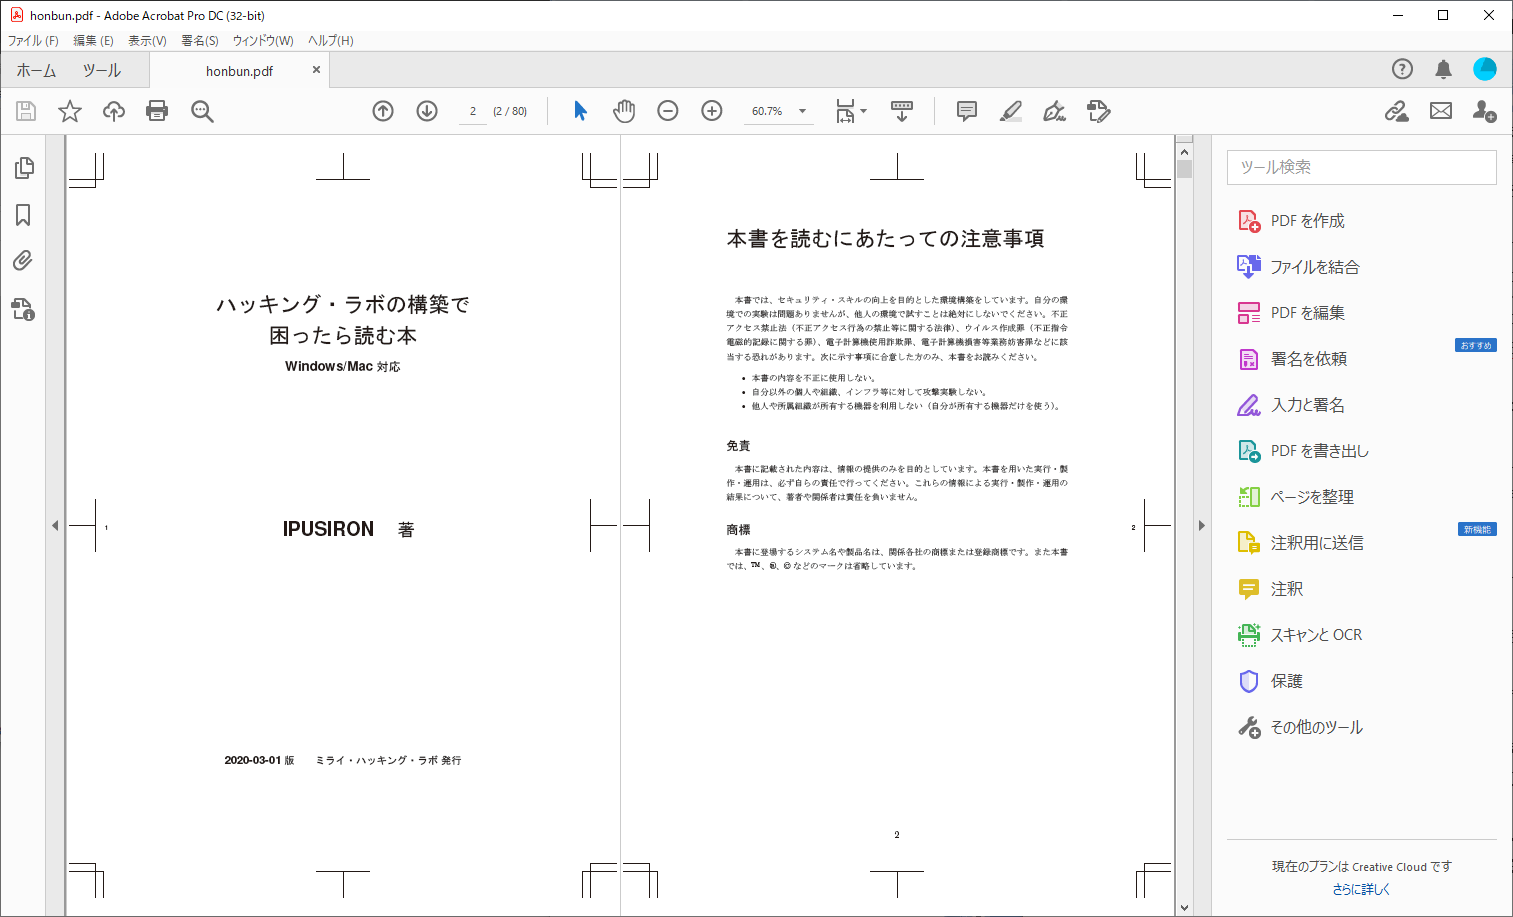
Task: Click the page number field
Action: click(x=472, y=111)
